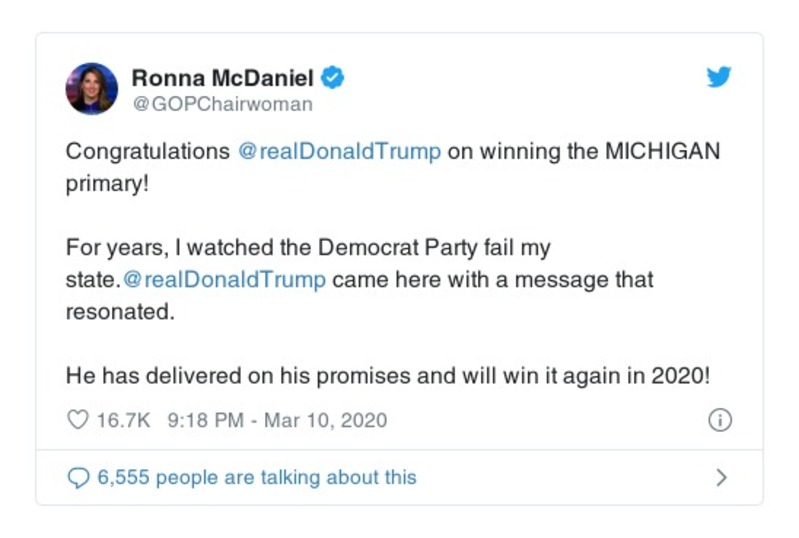
Task: Click the Ronna McDaniel display name
Action: (x=222, y=78)
